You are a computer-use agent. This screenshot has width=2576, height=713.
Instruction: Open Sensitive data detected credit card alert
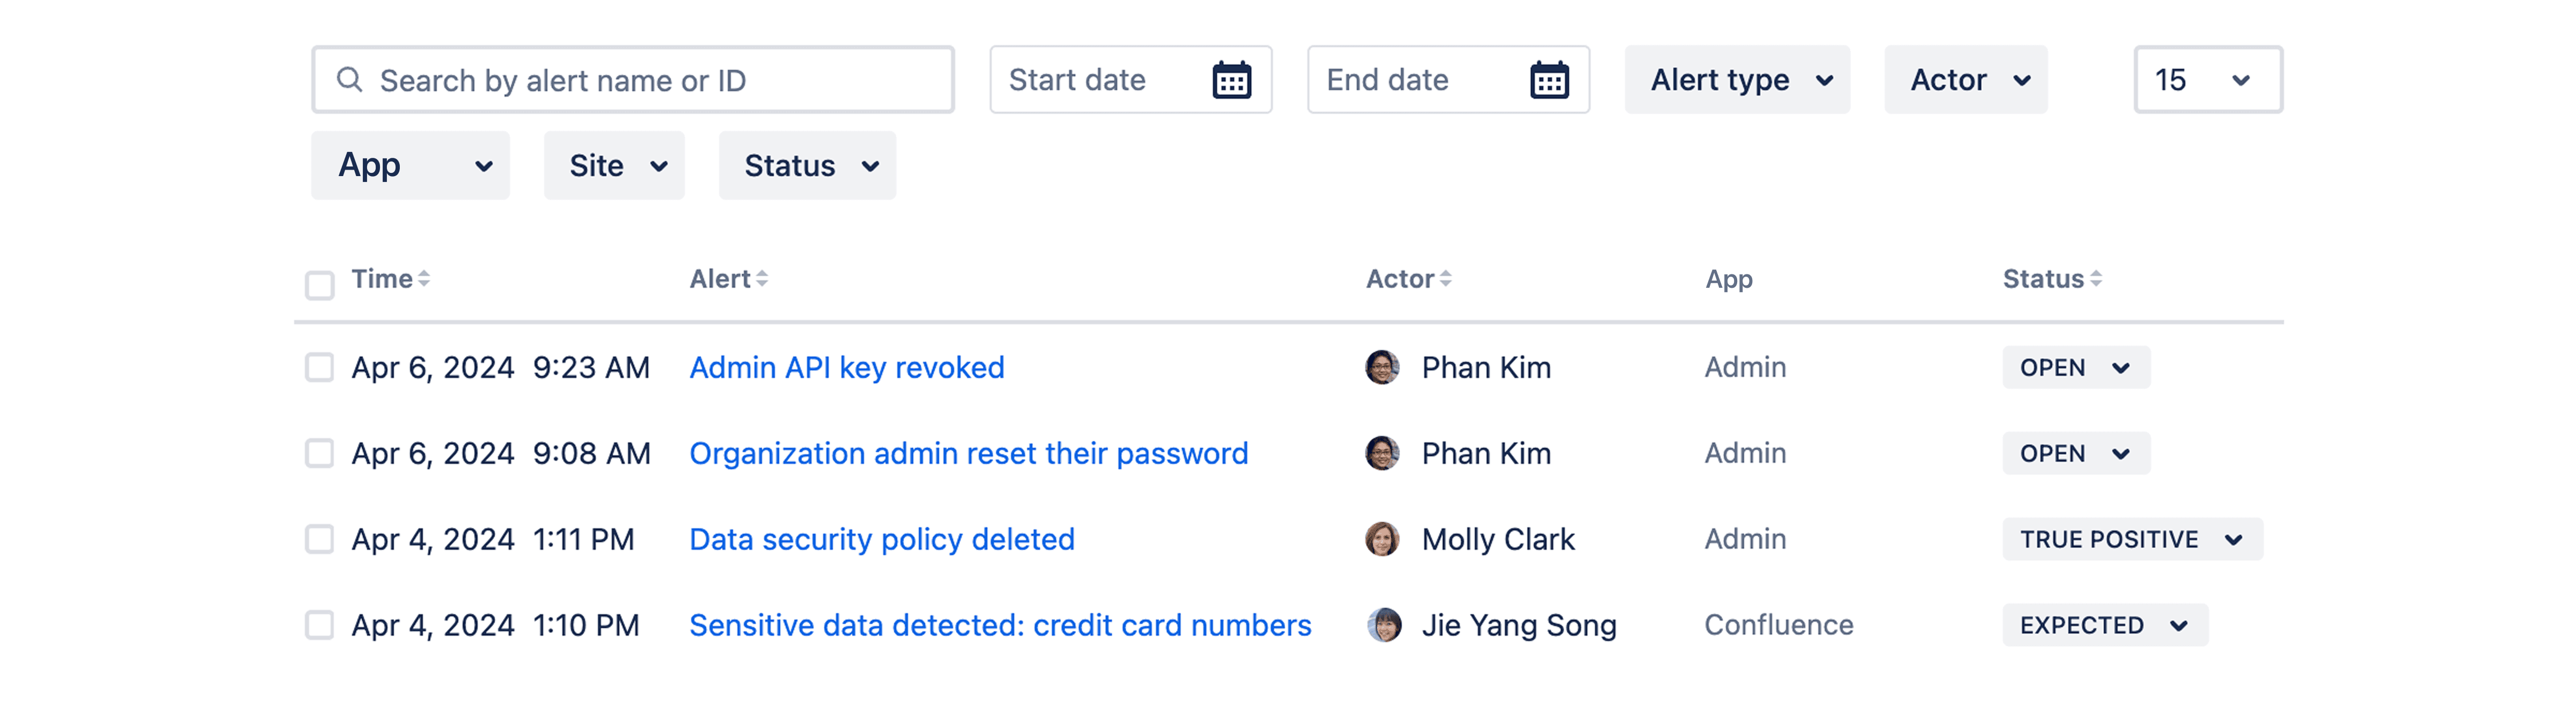click(x=1000, y=625)
